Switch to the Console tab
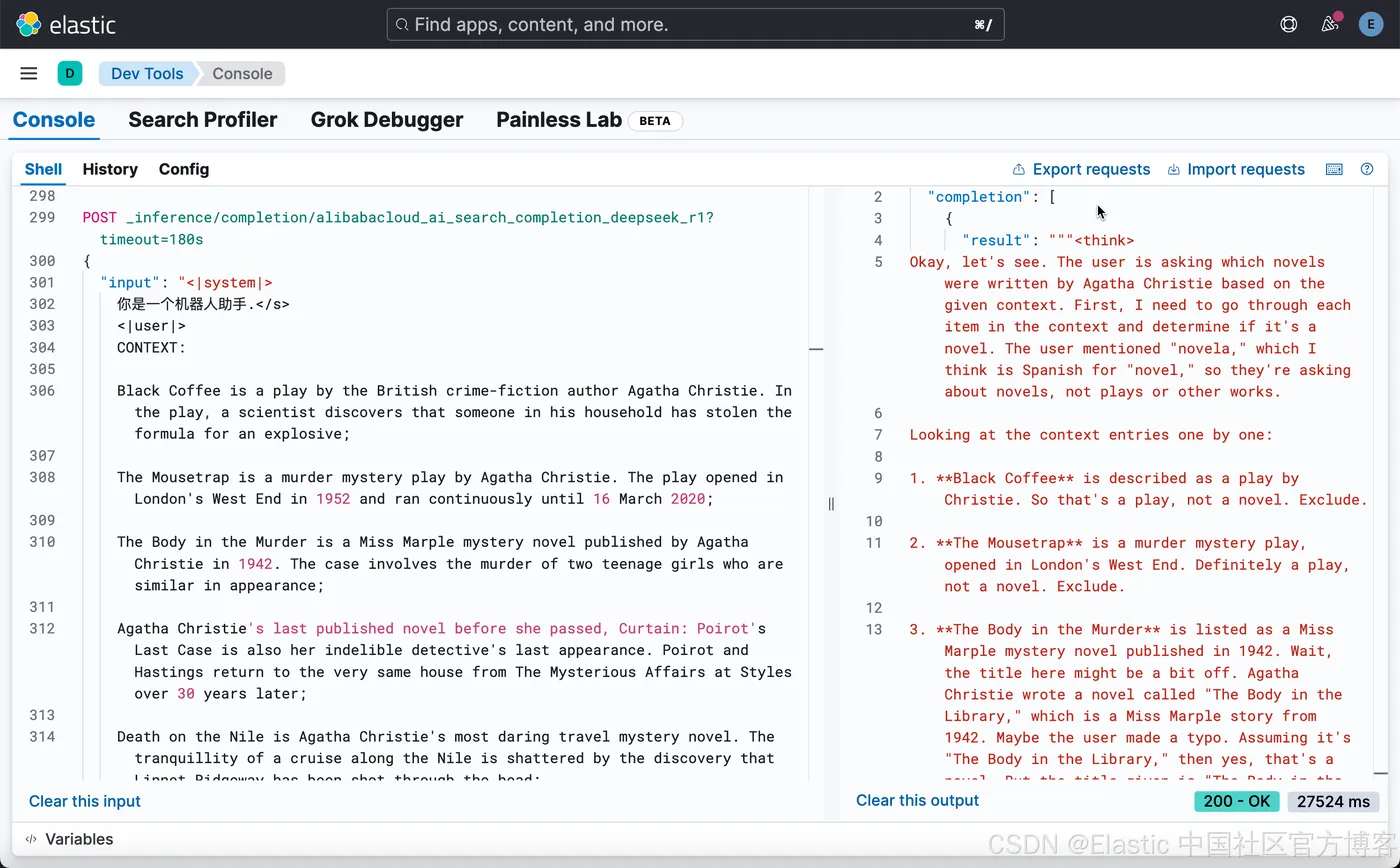The height and width of the screenshot is (868, 1400). coord(54,120)
